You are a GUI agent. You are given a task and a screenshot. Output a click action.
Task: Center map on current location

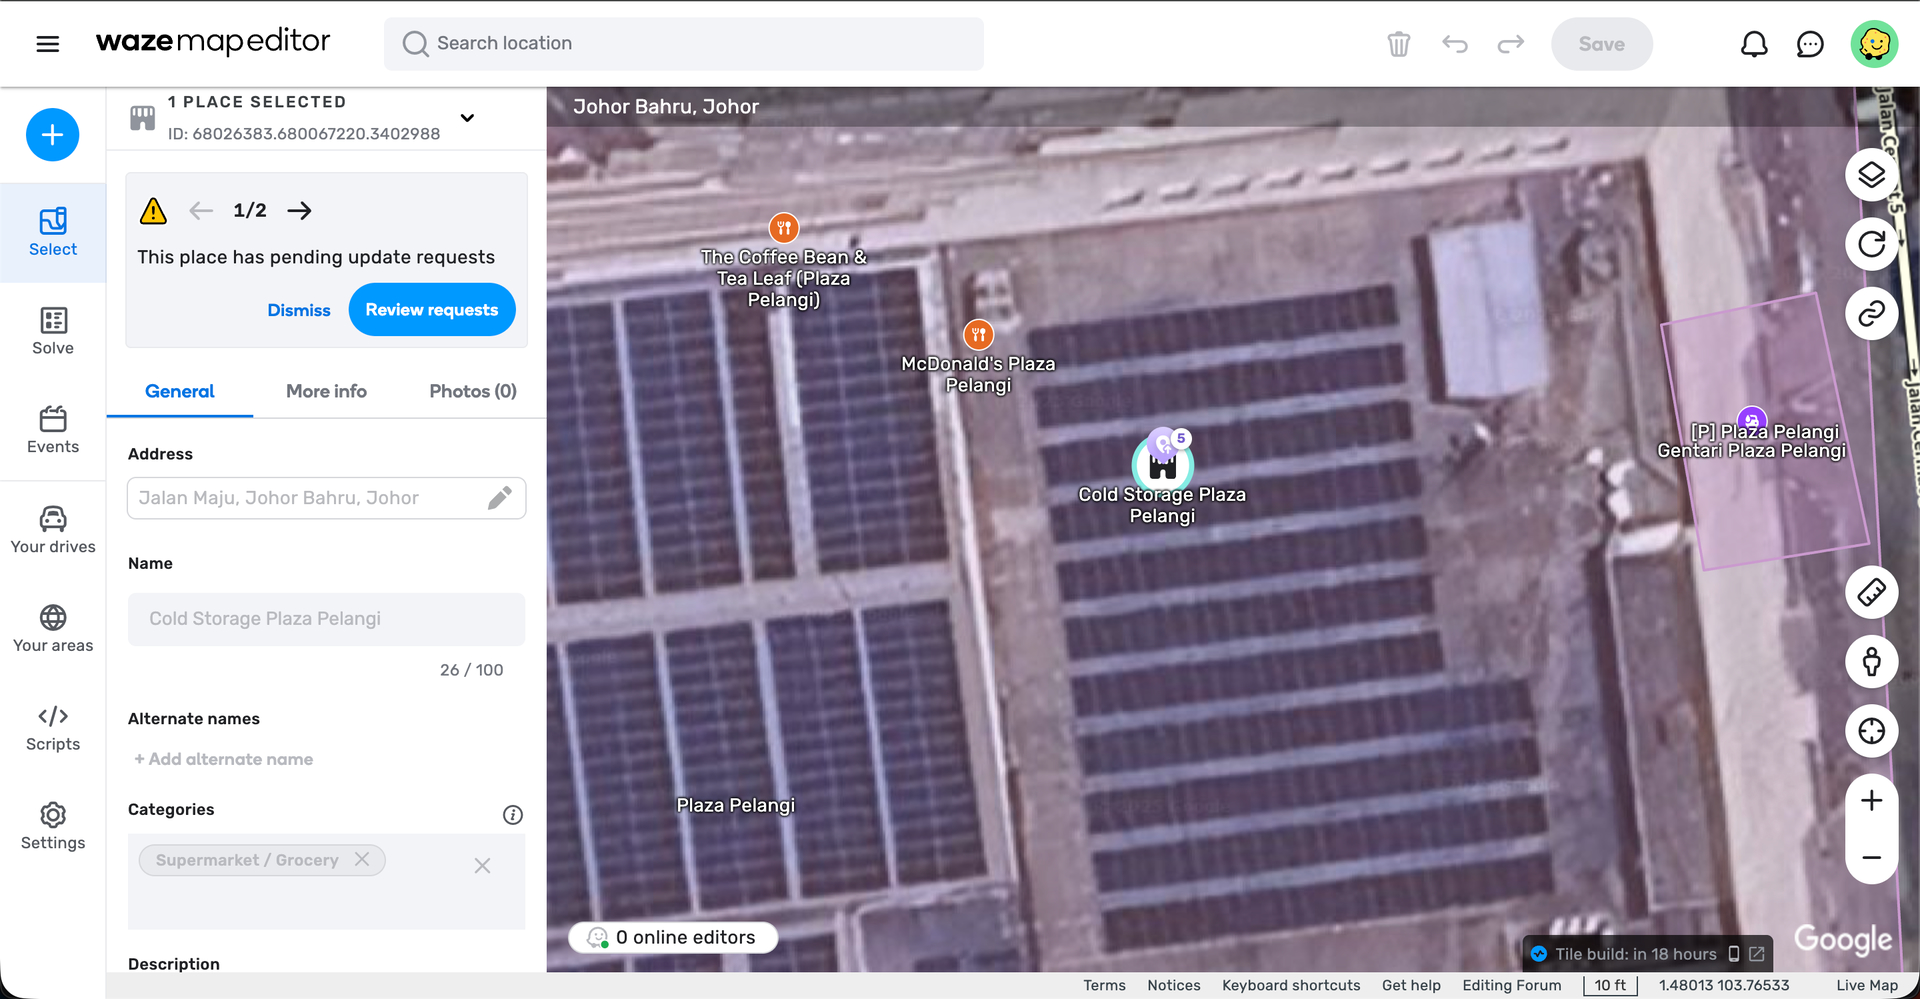[1871, 731]
